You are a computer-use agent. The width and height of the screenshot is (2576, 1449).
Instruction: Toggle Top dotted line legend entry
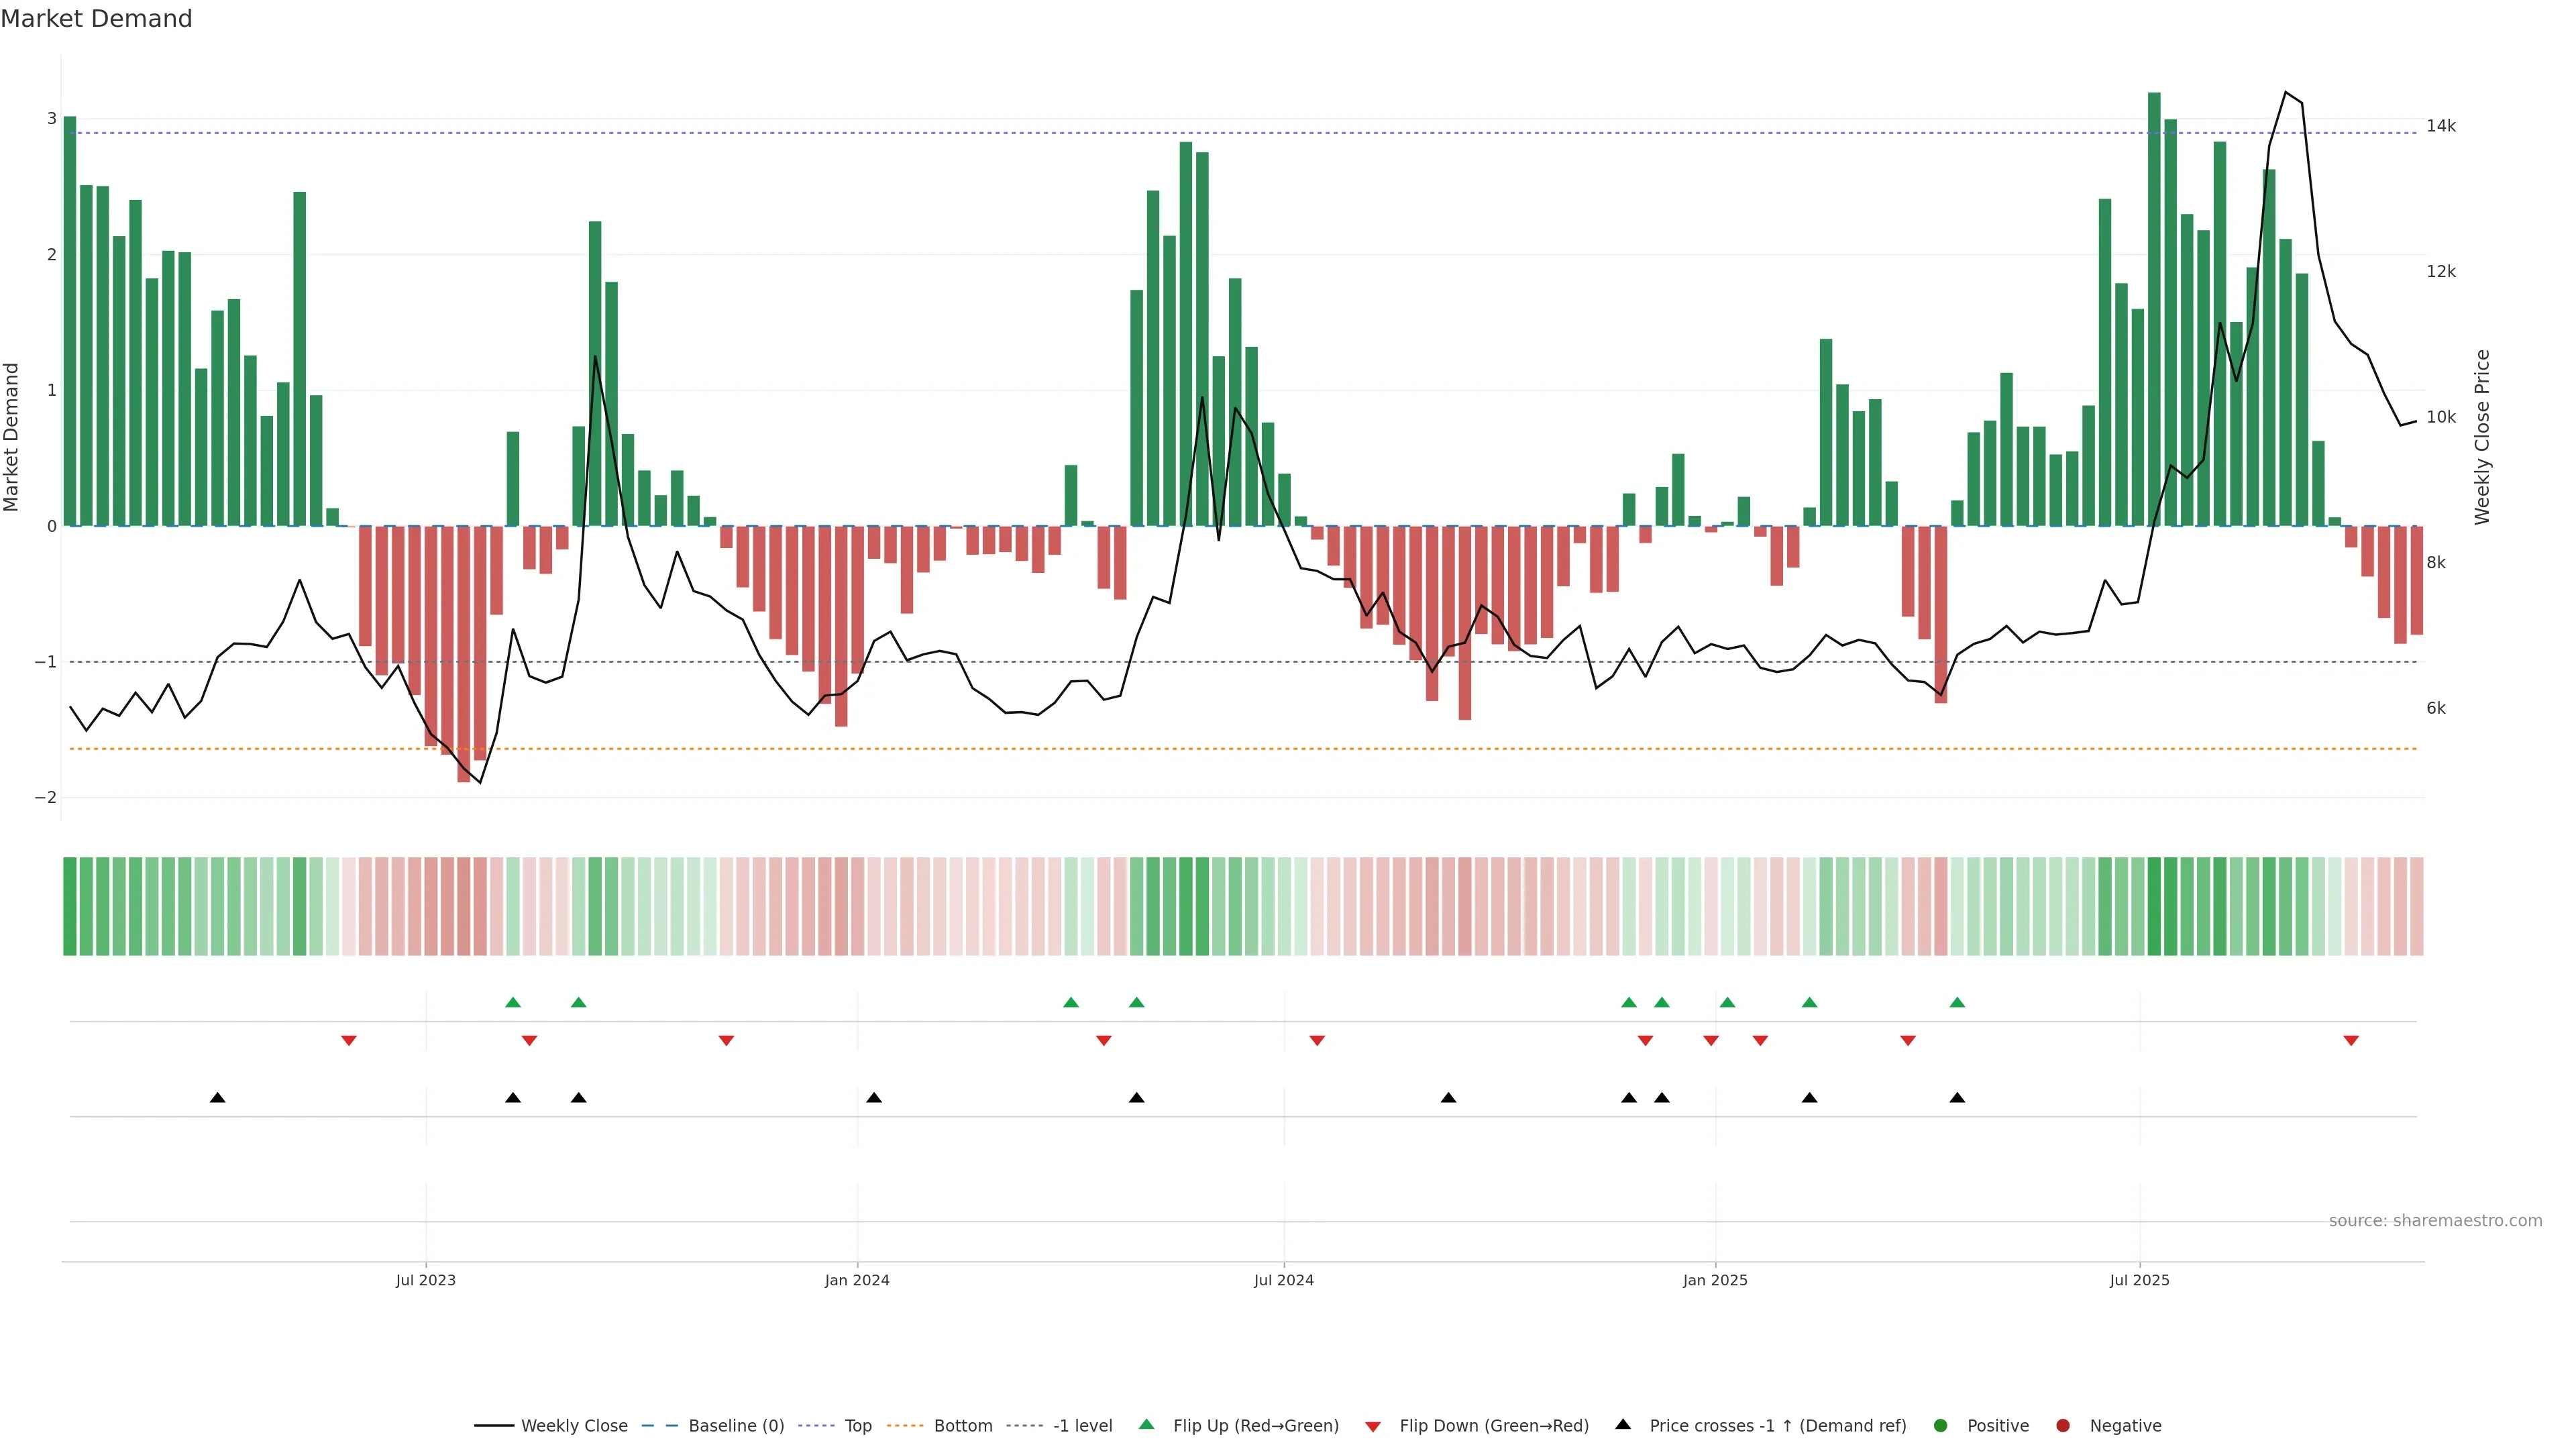pos(857,1426)
